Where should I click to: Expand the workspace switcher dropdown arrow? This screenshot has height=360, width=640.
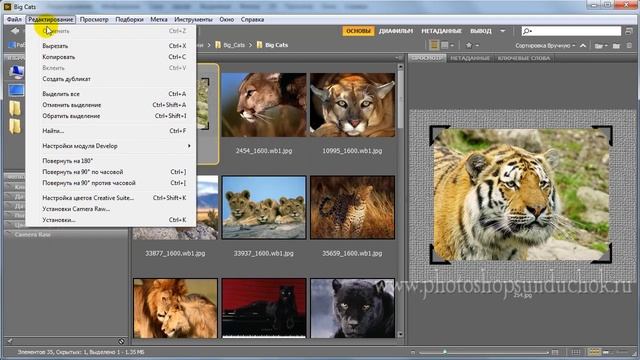pyautogui.click(x=503, y=31)
